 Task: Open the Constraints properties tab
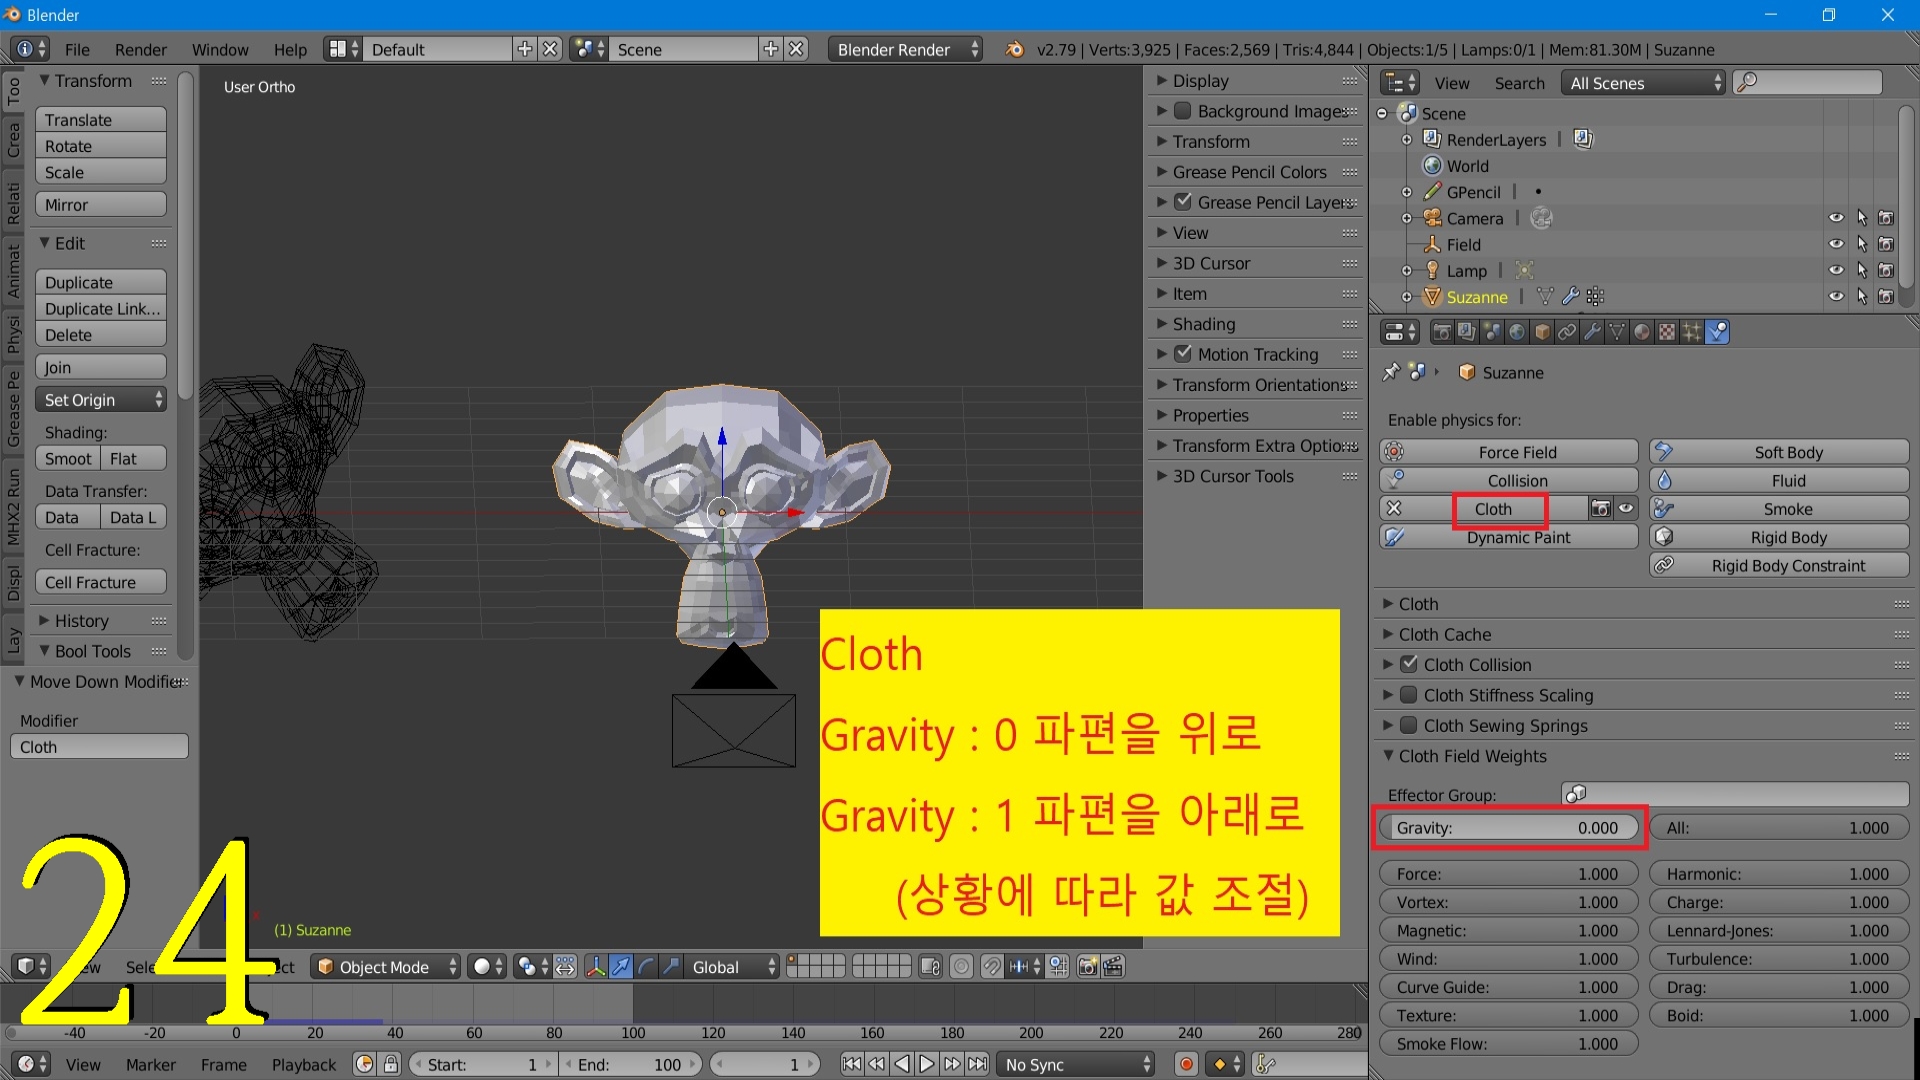pyautogui.click(x=1567, y=332)
